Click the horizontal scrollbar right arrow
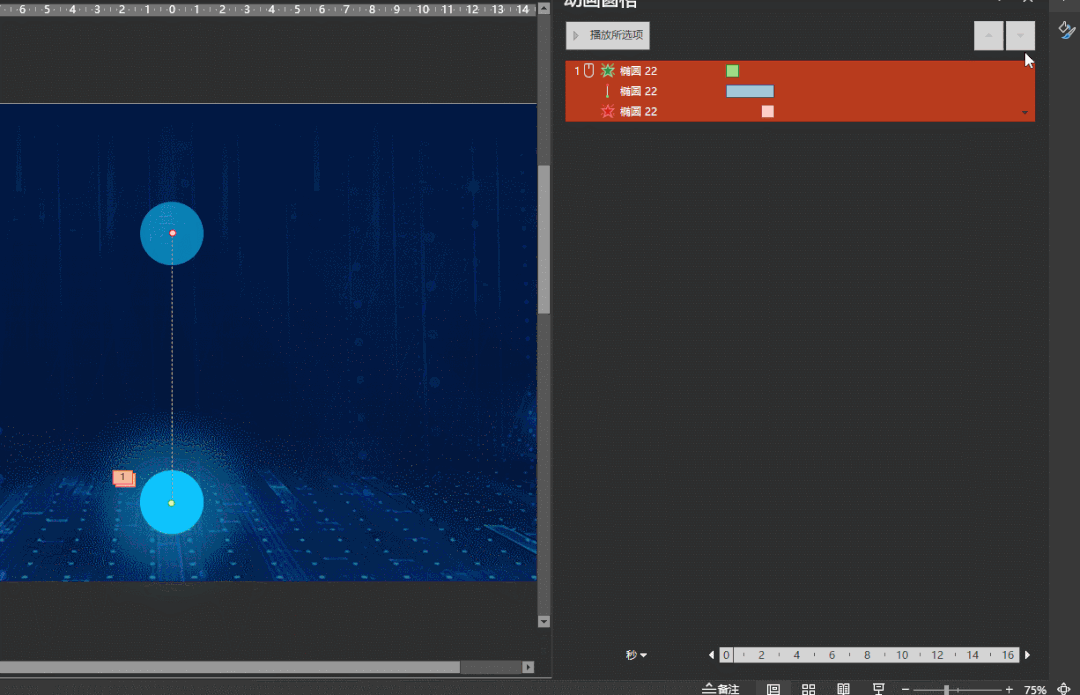Viewport: 1080px width, 695px height. [528, 667]
